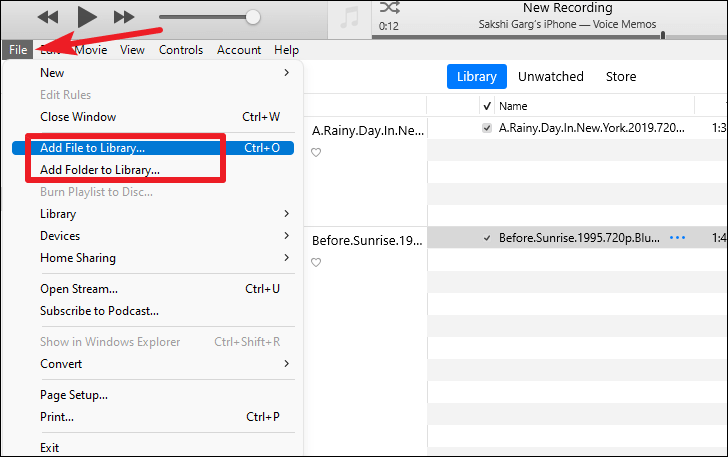Open the View menu

(x=132, y=50)
